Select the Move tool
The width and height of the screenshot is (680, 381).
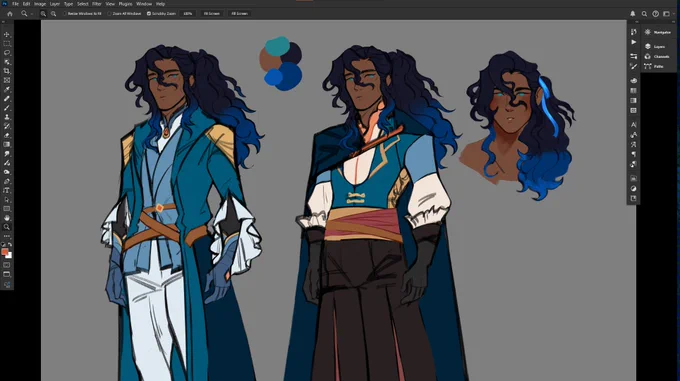coord(7,34)
